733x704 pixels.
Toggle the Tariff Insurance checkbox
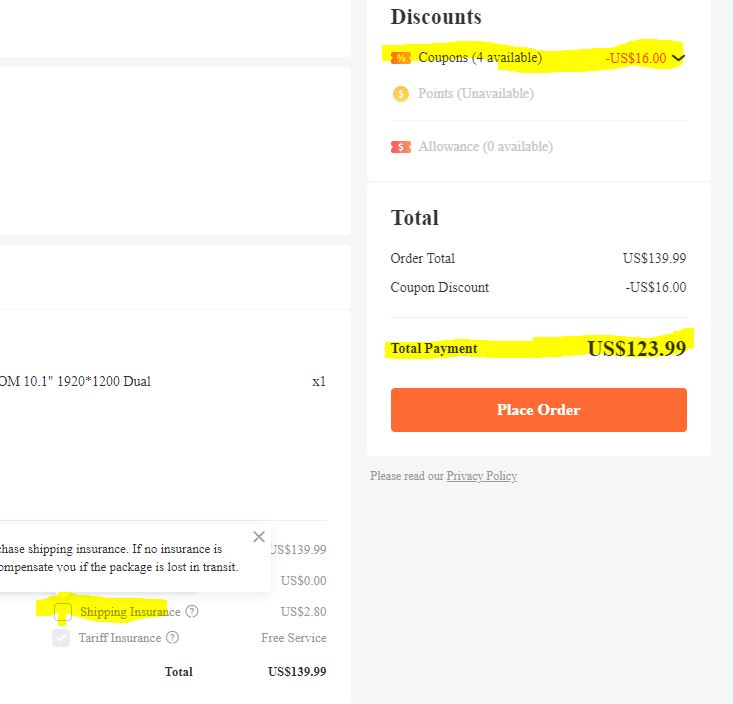pos(61,638)
